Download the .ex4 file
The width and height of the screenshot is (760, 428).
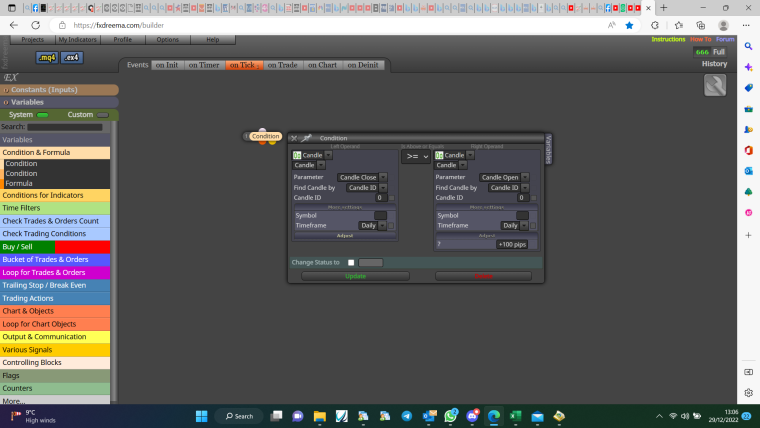(72, 58)
